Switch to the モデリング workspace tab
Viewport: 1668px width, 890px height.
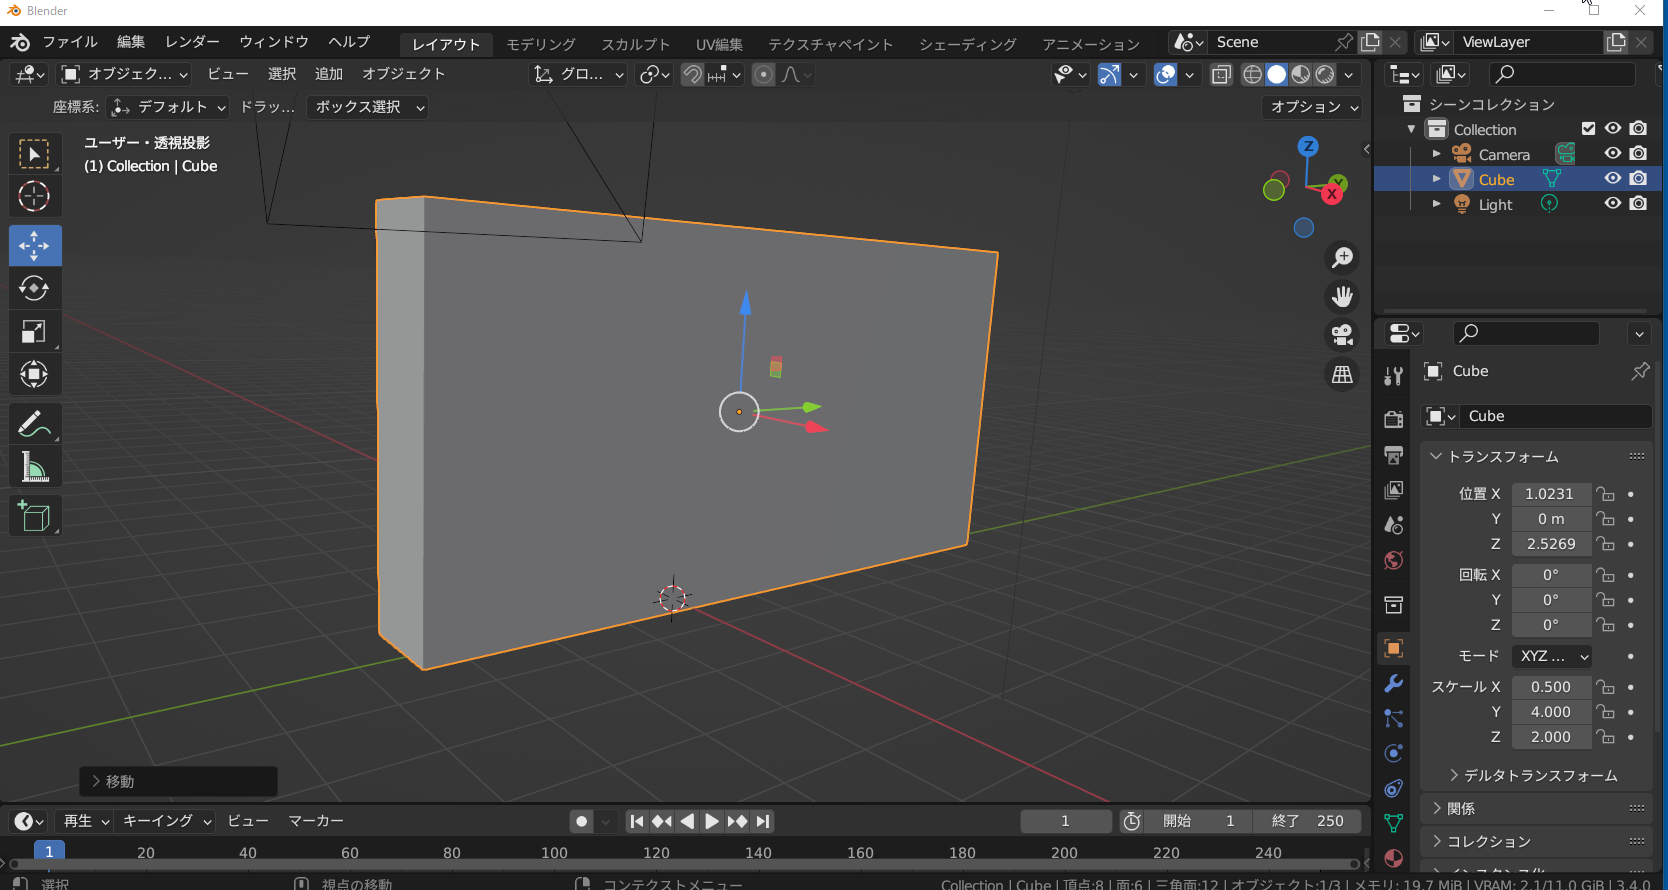[540, 44]
